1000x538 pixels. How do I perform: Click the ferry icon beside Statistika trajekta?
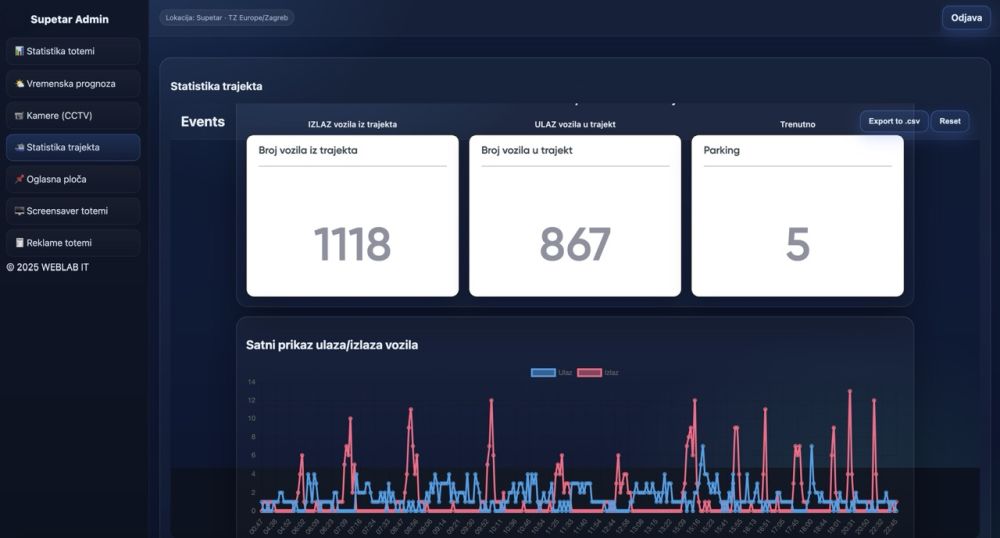tap(19, 148)
